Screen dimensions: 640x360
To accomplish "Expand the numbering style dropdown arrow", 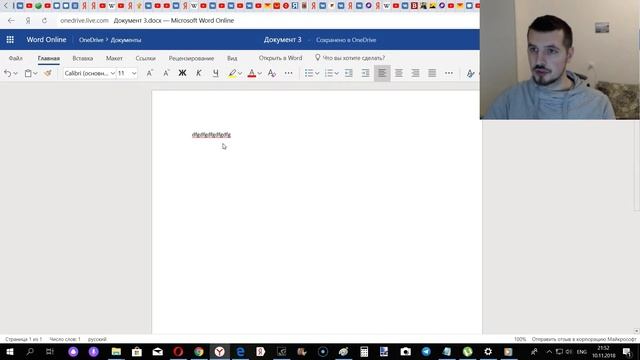I will pyautogui.click(x=337, y=73).
